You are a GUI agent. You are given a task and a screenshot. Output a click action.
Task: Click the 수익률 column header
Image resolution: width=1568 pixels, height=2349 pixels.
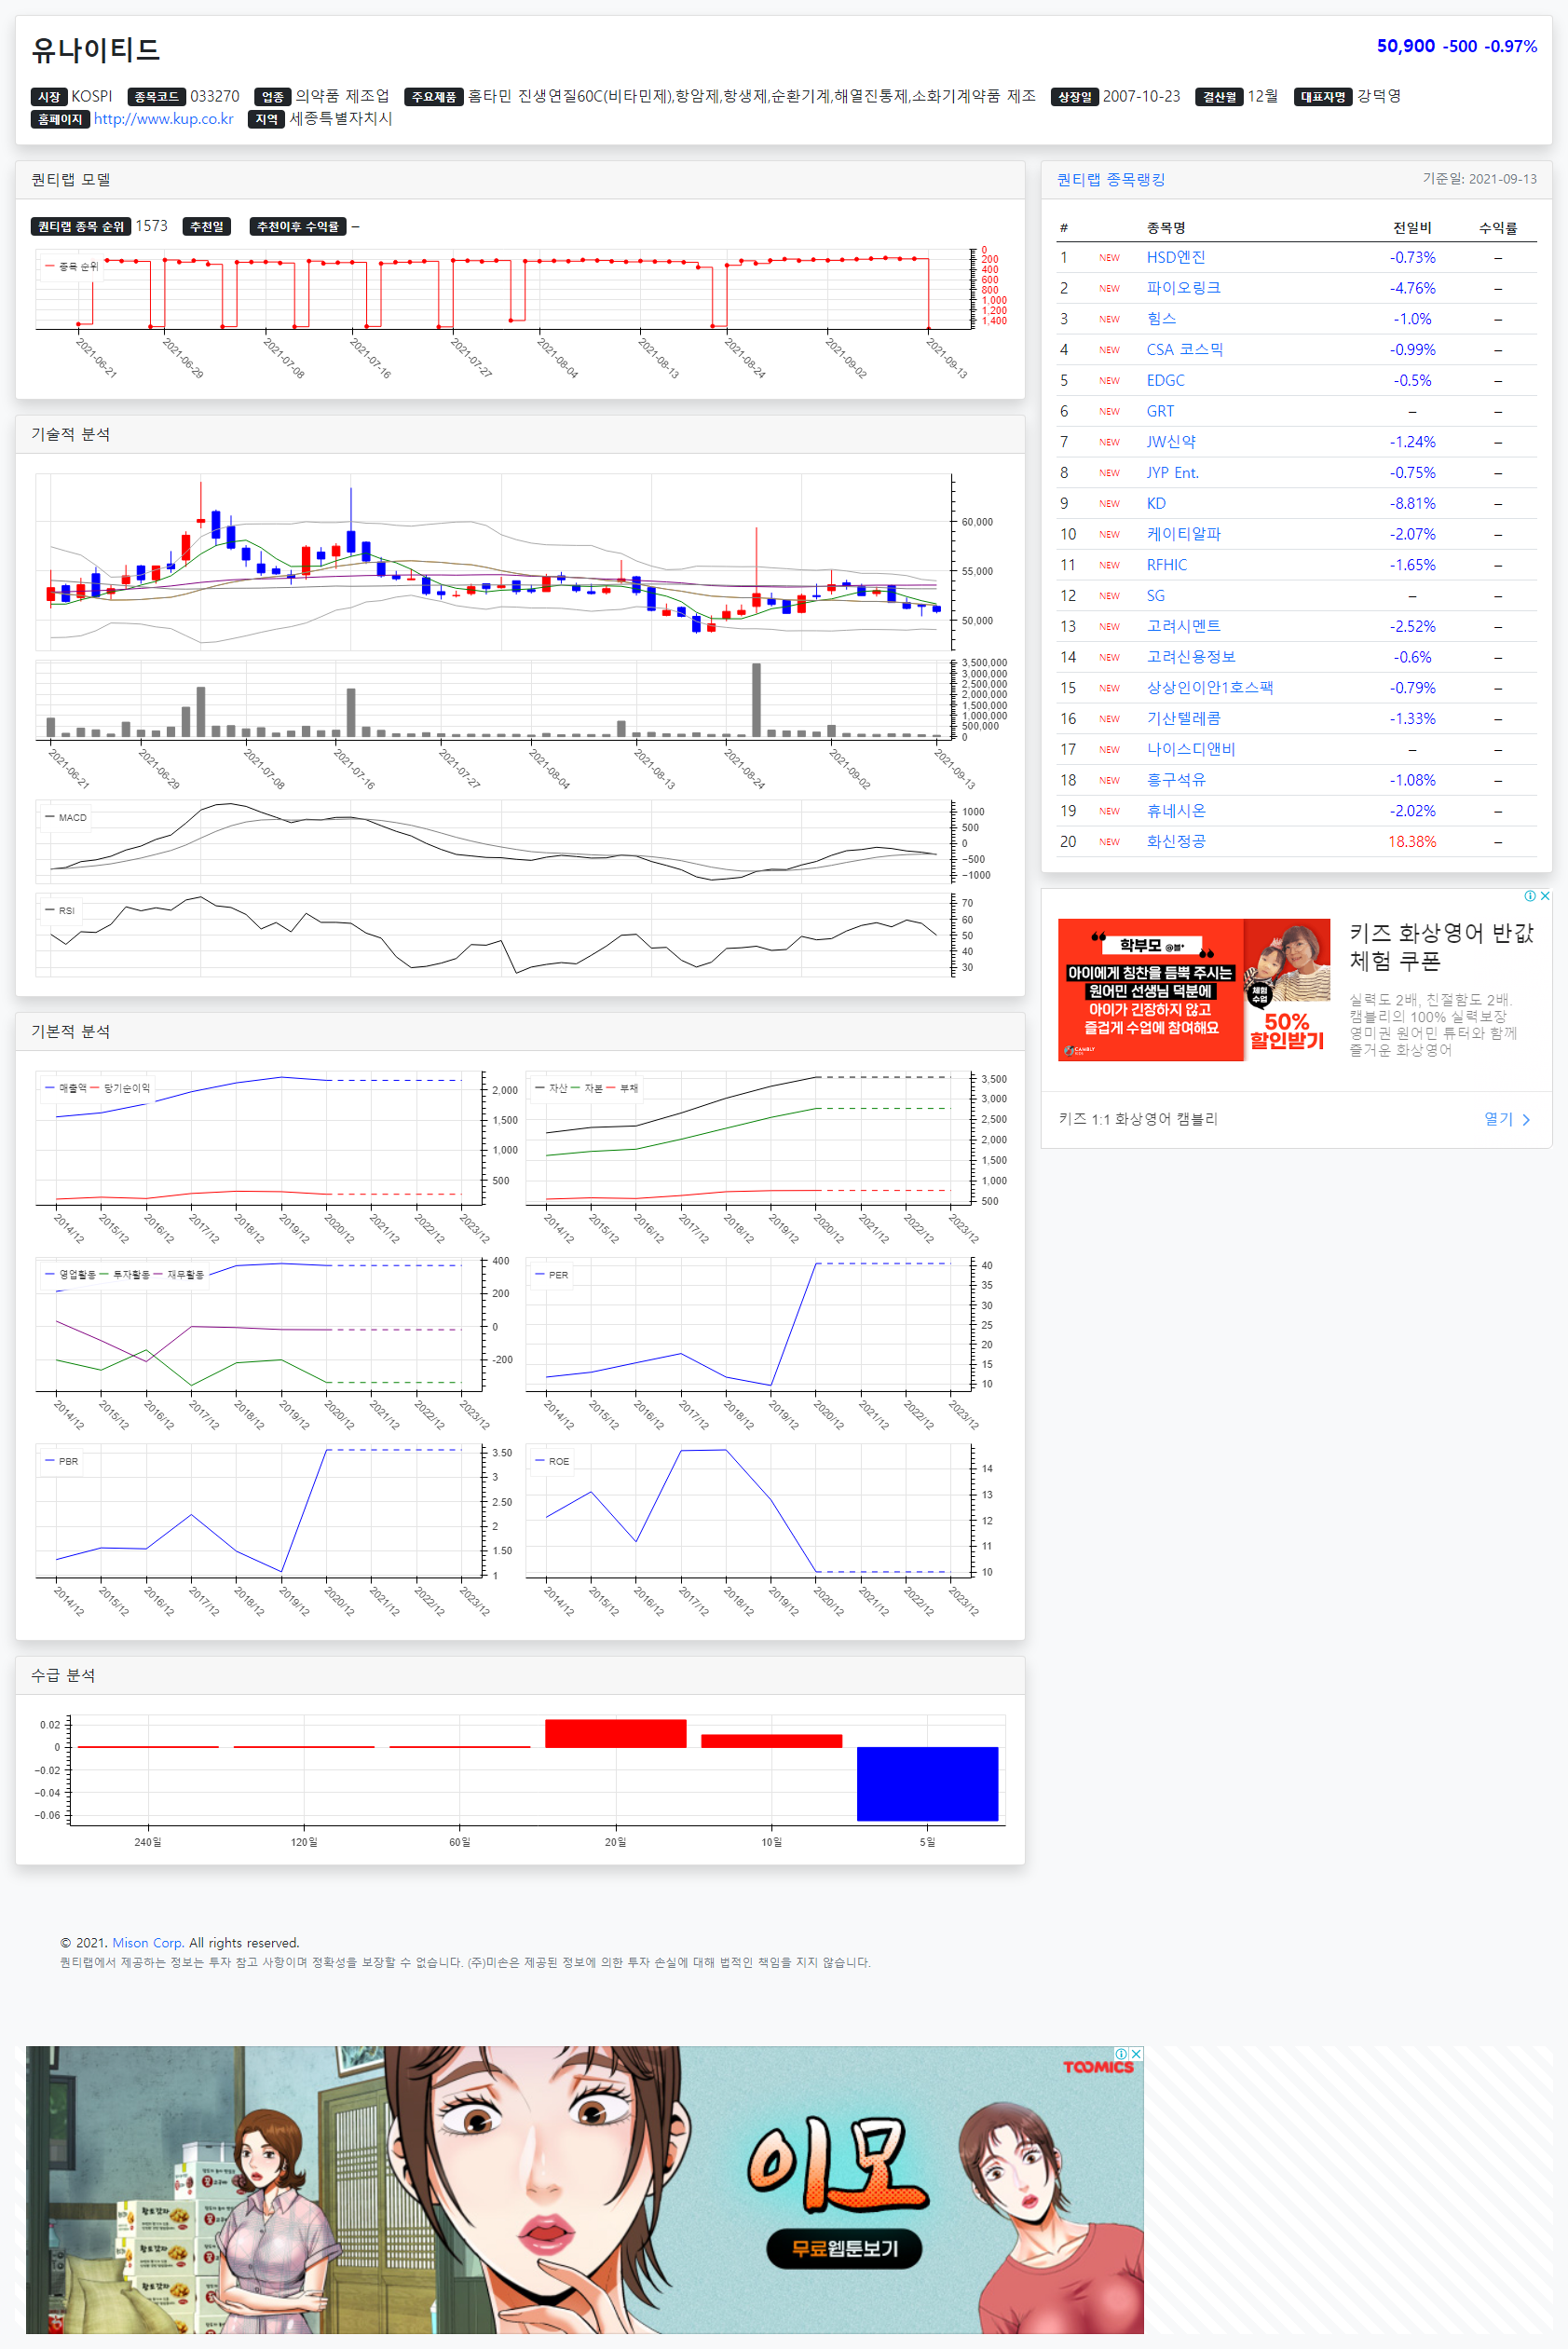(x=1497, y=228)
